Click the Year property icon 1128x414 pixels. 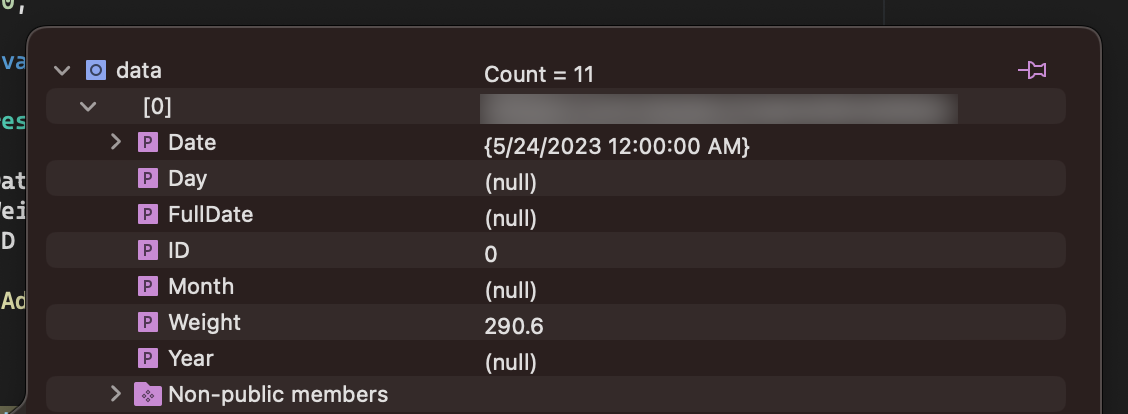148,359
